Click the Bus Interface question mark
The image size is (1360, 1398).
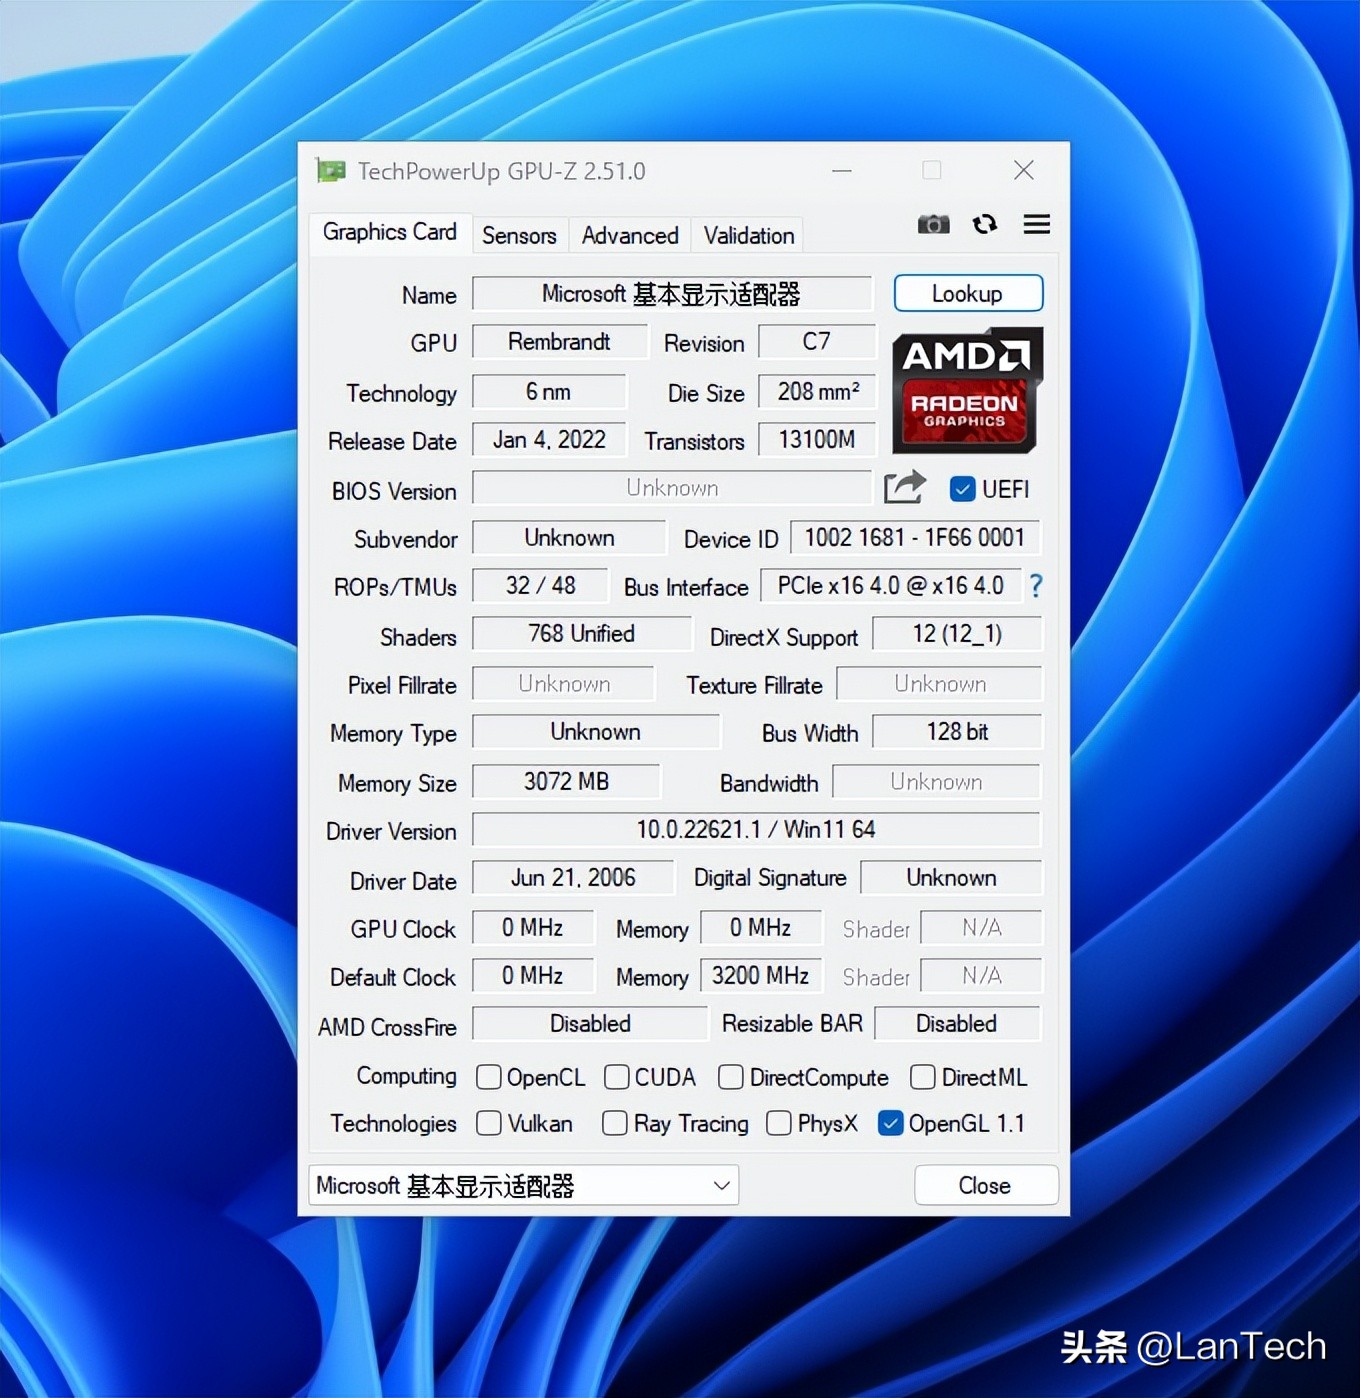point(1036,586)
